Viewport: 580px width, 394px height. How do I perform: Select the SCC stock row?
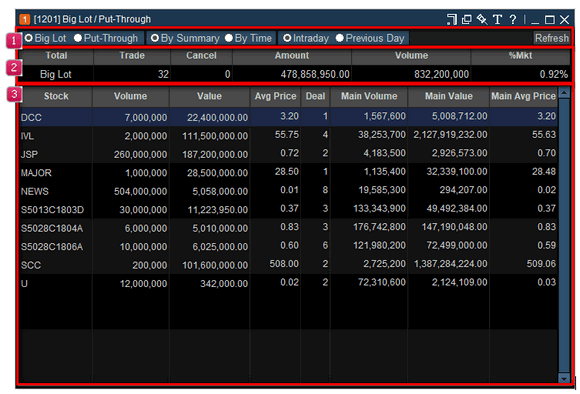[x=289, y=265]
